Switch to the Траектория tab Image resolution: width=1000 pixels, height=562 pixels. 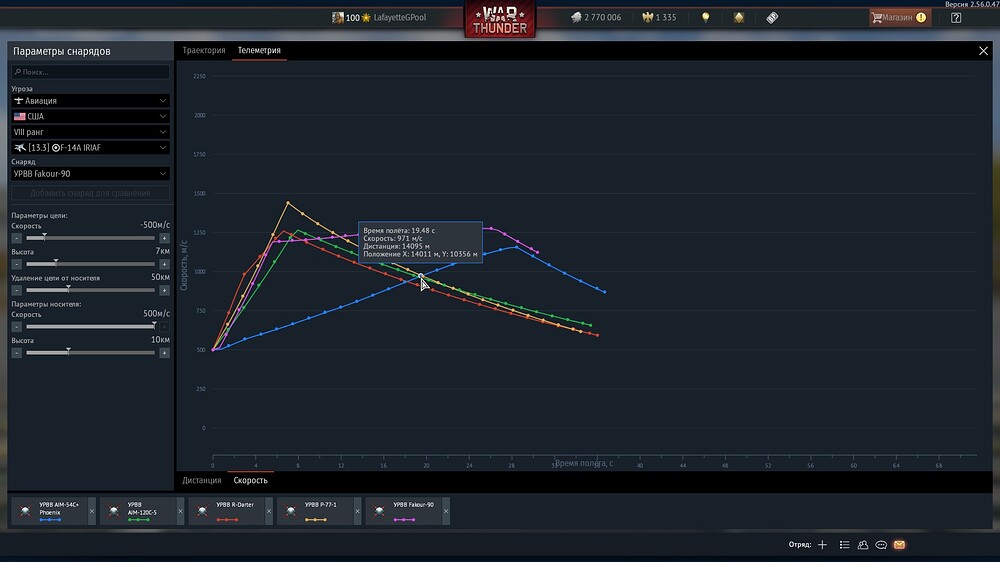pos(203,50)
